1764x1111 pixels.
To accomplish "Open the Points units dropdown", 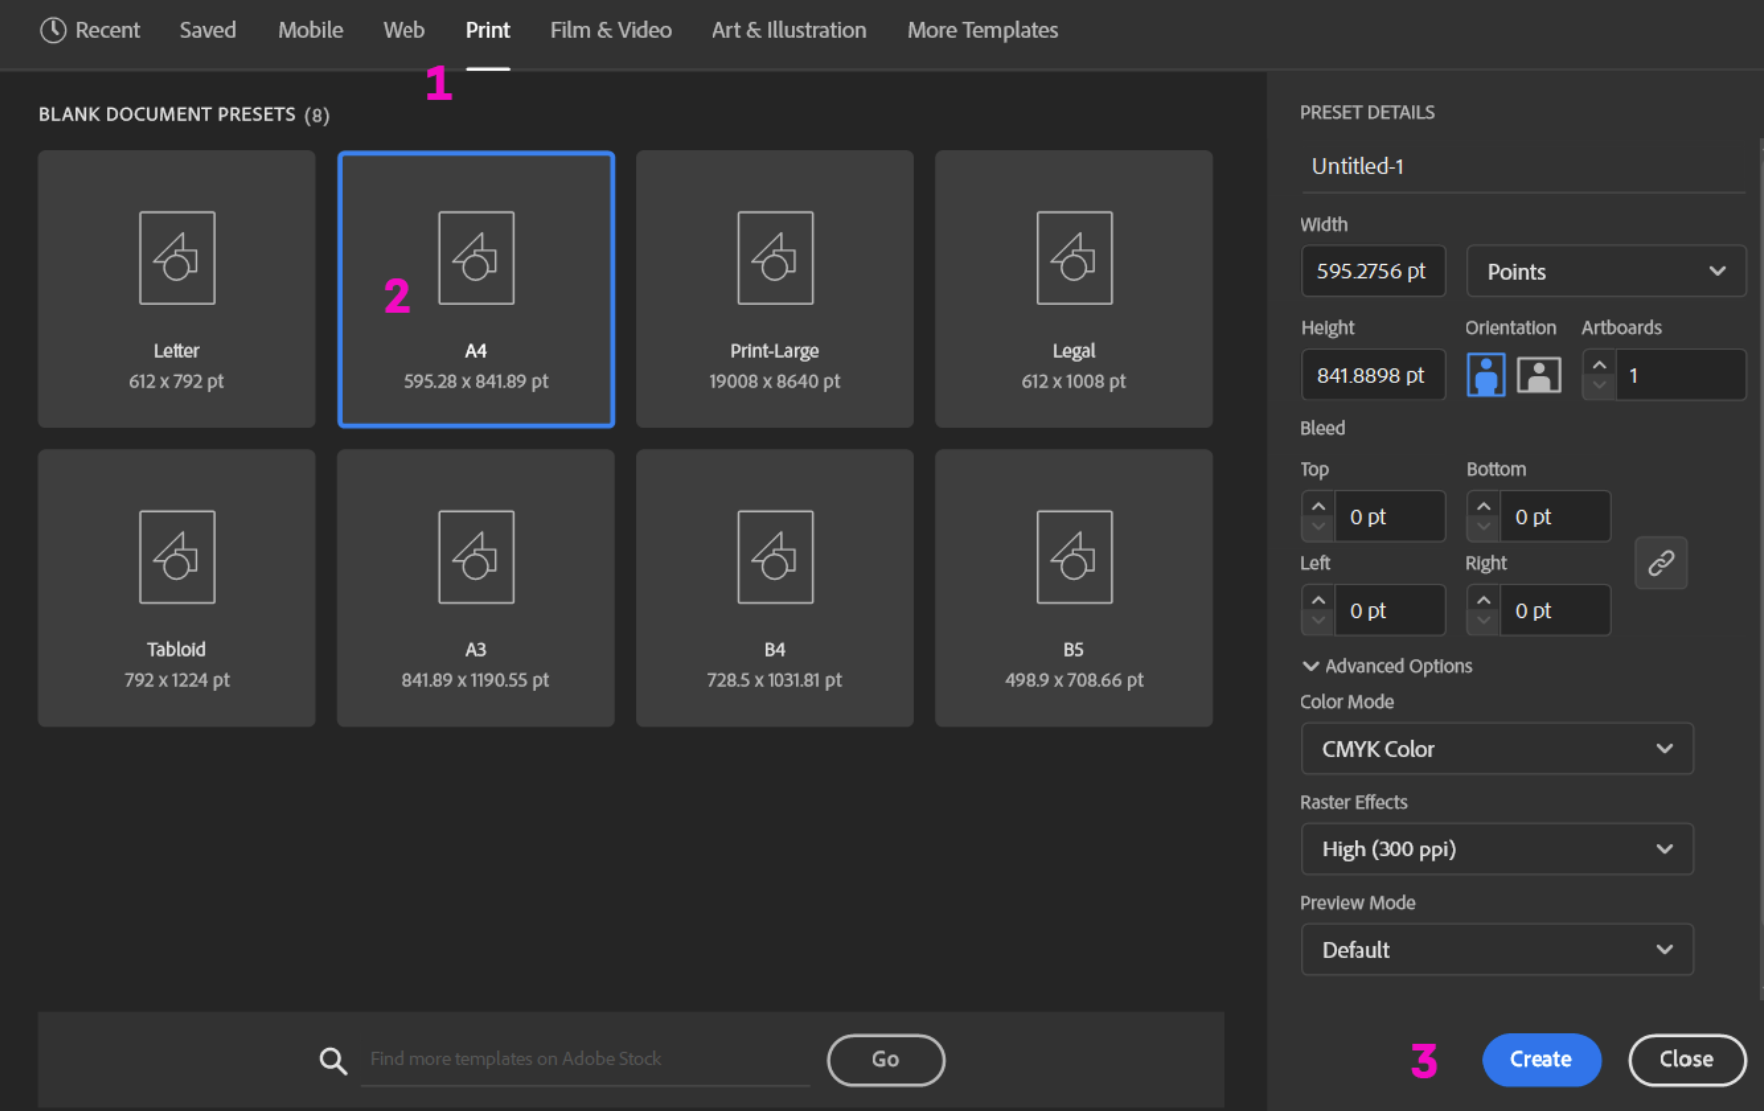I will click(1605, 271).
